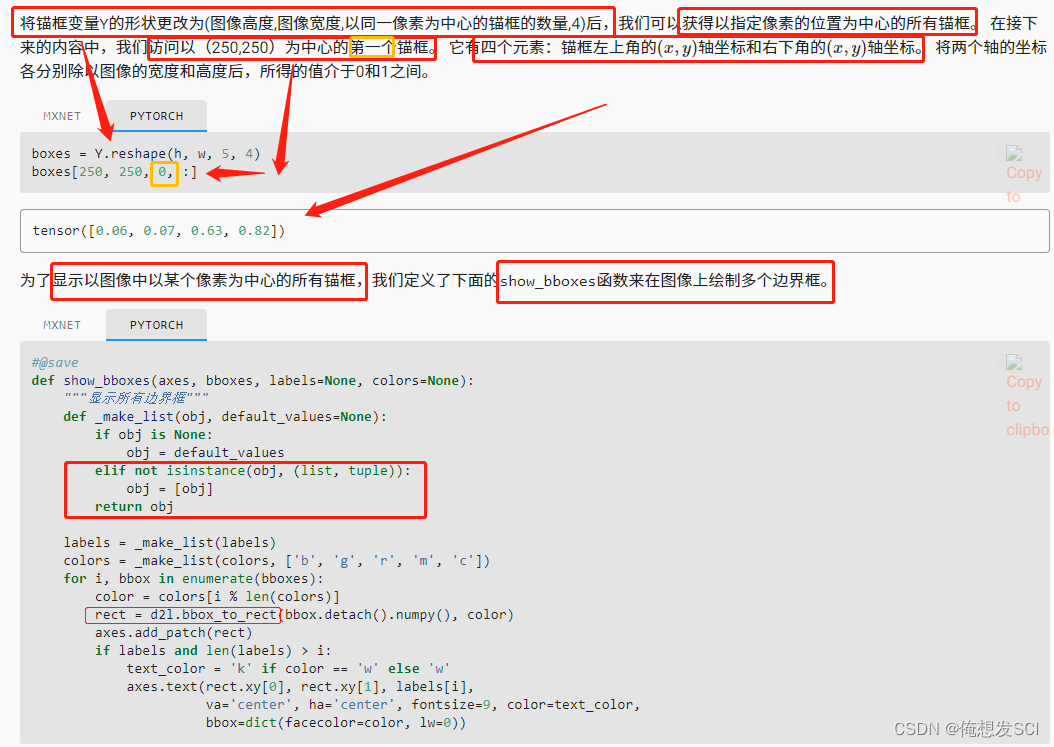Click the 'color = colors[i % len(colors)]' line
Image resolution: width=1054 pixels, height=747 pixels.
217,597
